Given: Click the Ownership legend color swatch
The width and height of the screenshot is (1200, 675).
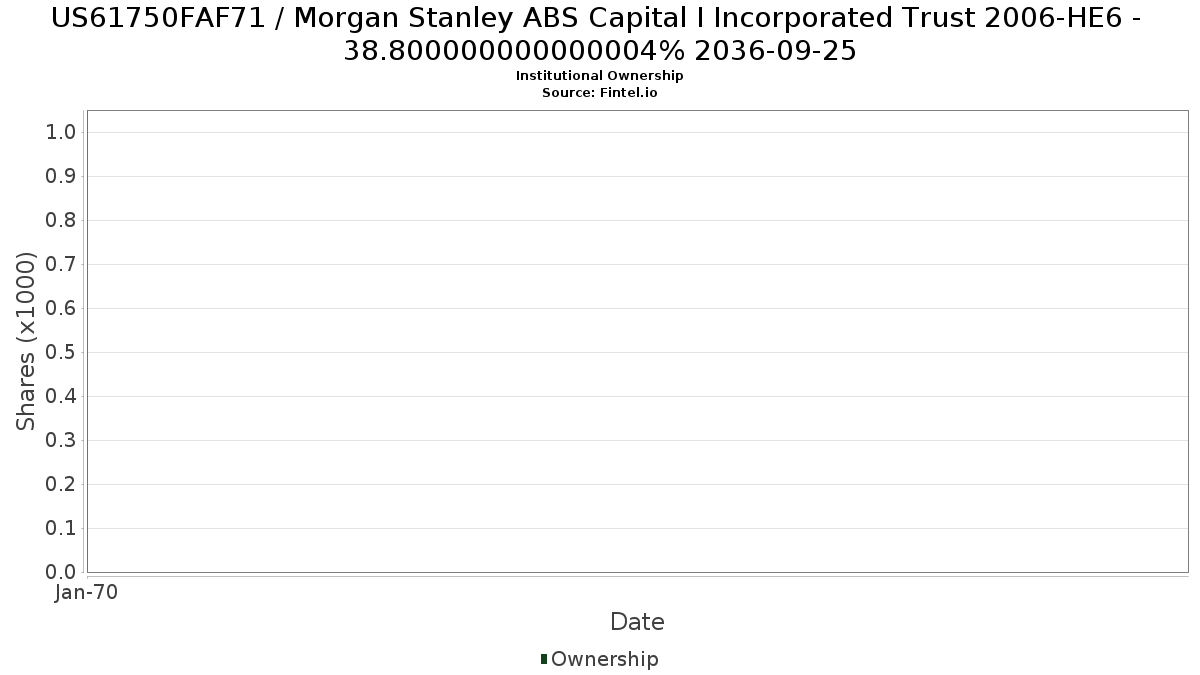Looking at the screenshot, I should 544,659.
